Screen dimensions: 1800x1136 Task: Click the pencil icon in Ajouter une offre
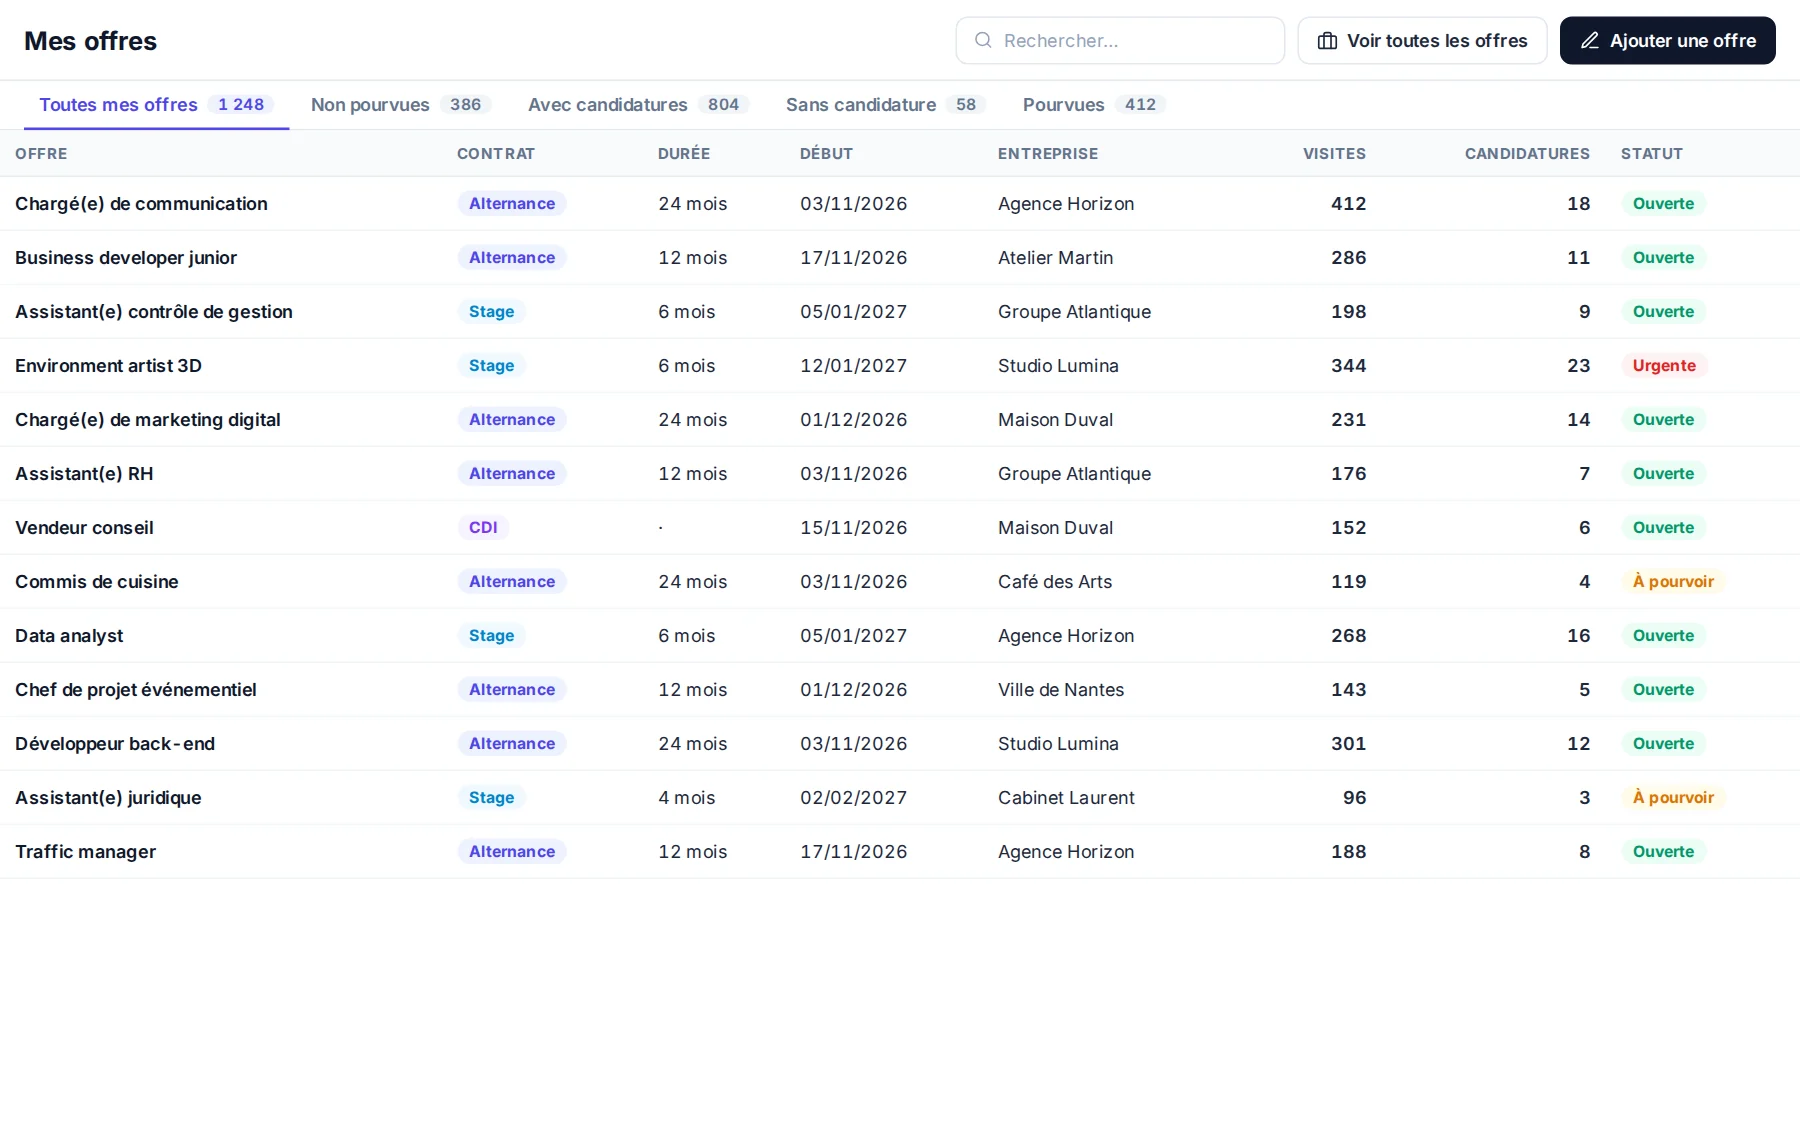(1589, 41)
